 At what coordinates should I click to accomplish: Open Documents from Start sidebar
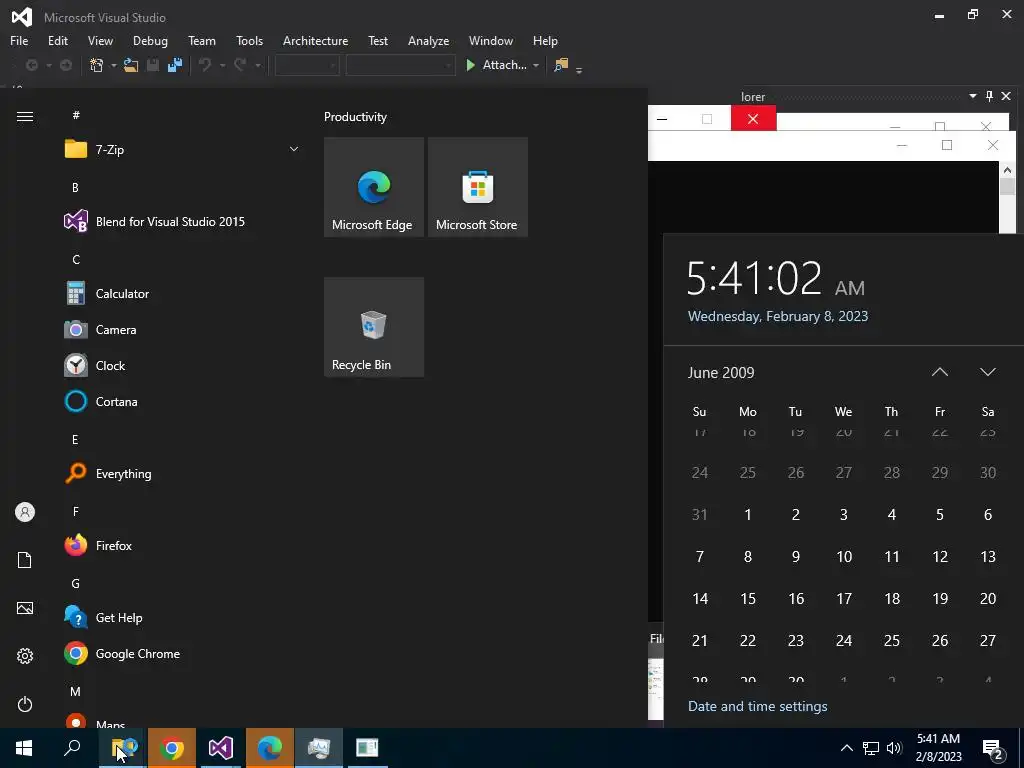coord(25,560)
